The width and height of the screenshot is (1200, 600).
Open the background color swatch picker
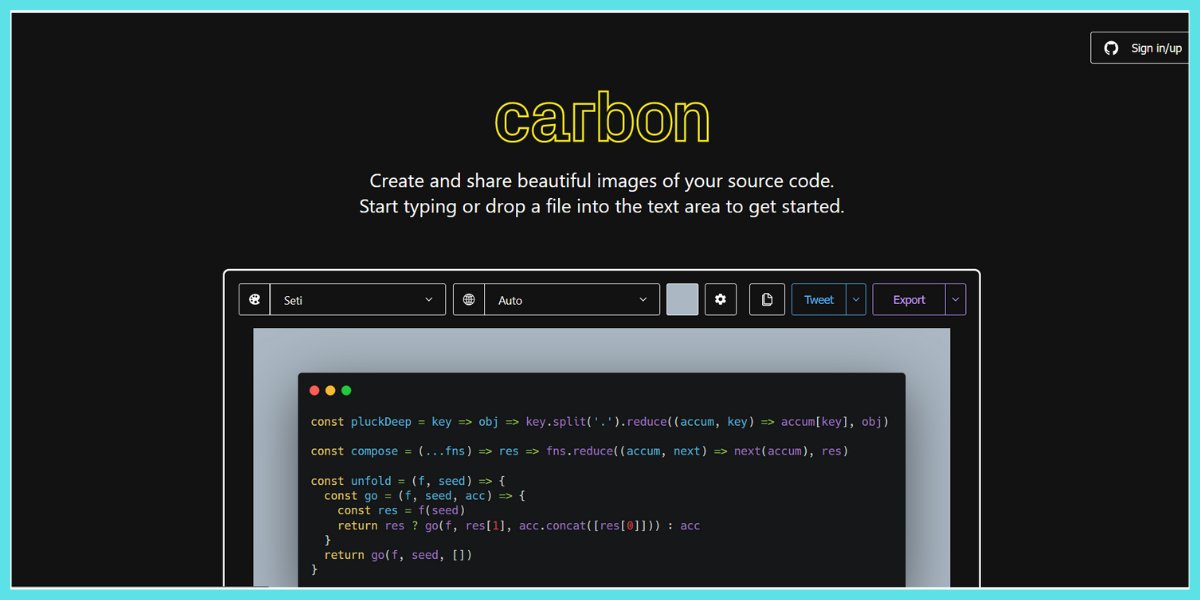coord(682,299)
